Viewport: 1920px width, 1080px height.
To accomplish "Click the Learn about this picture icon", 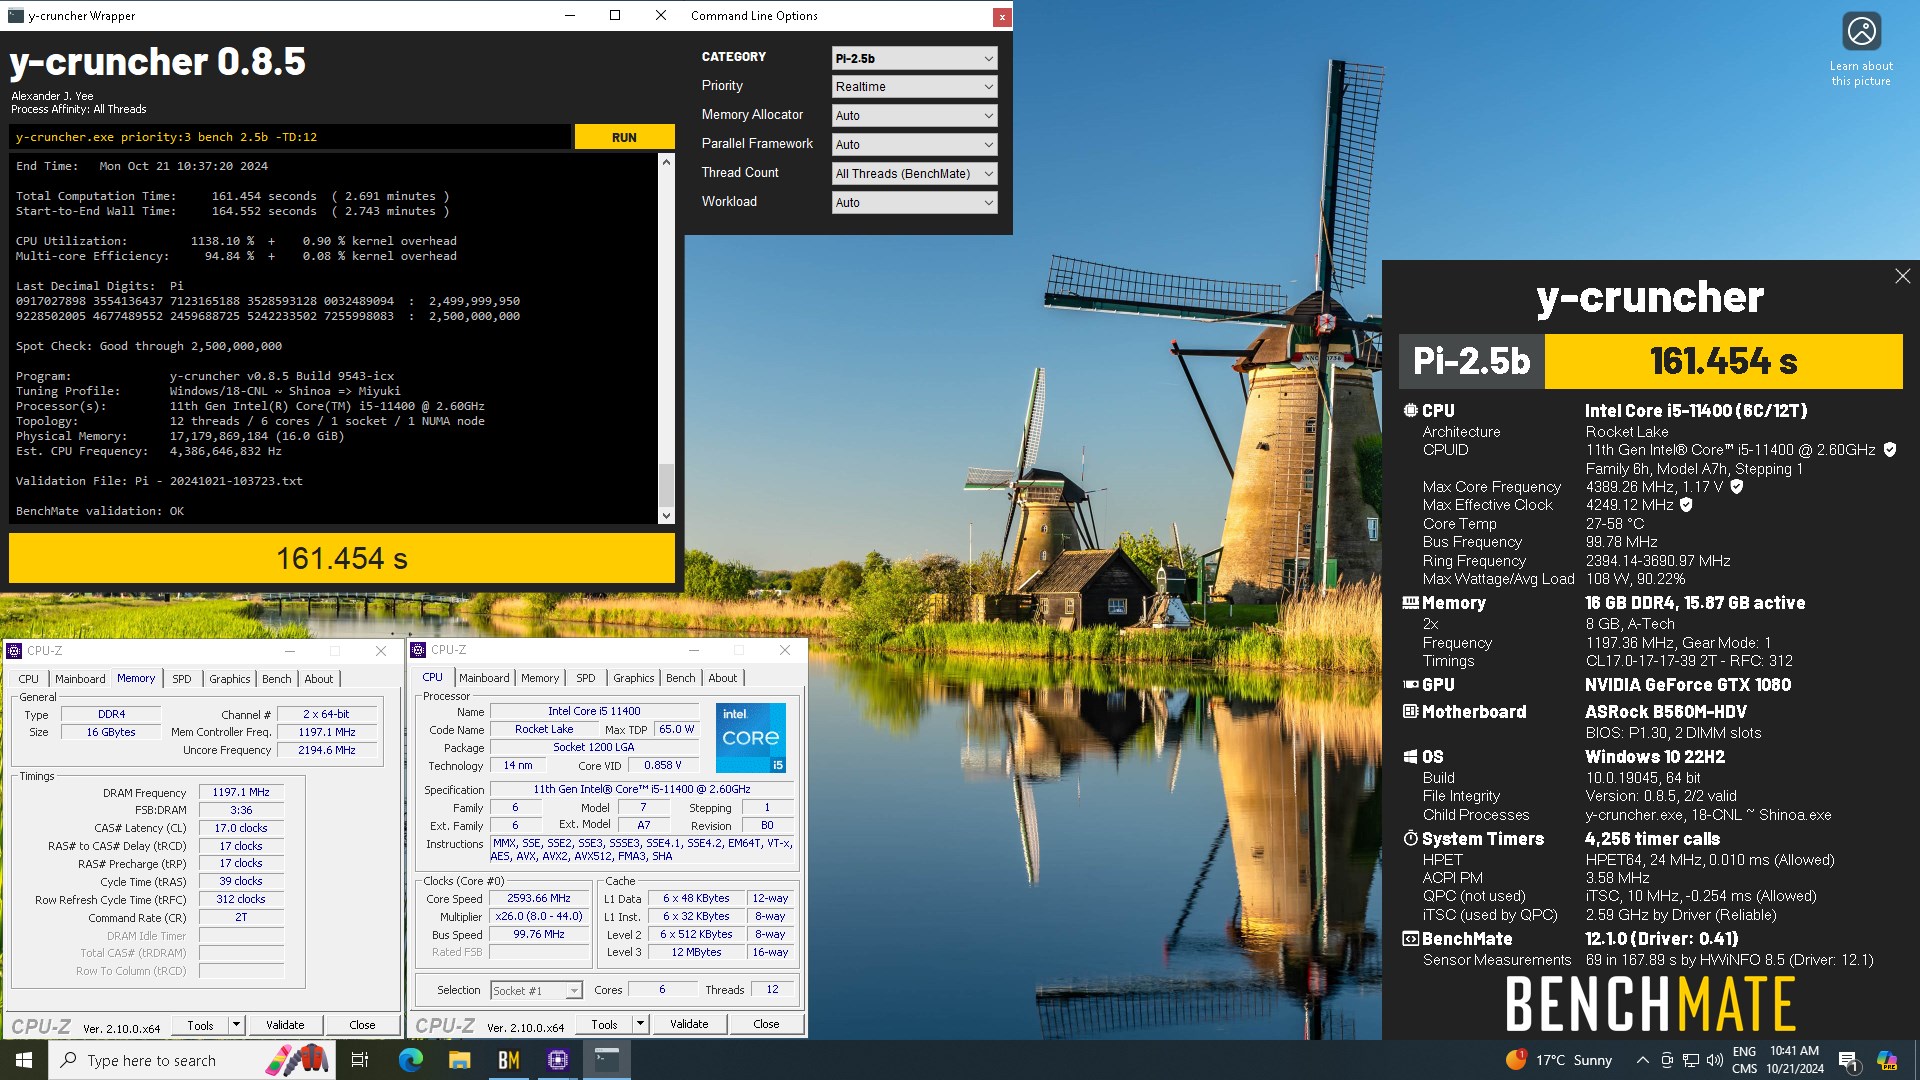I will (1861, 31).
